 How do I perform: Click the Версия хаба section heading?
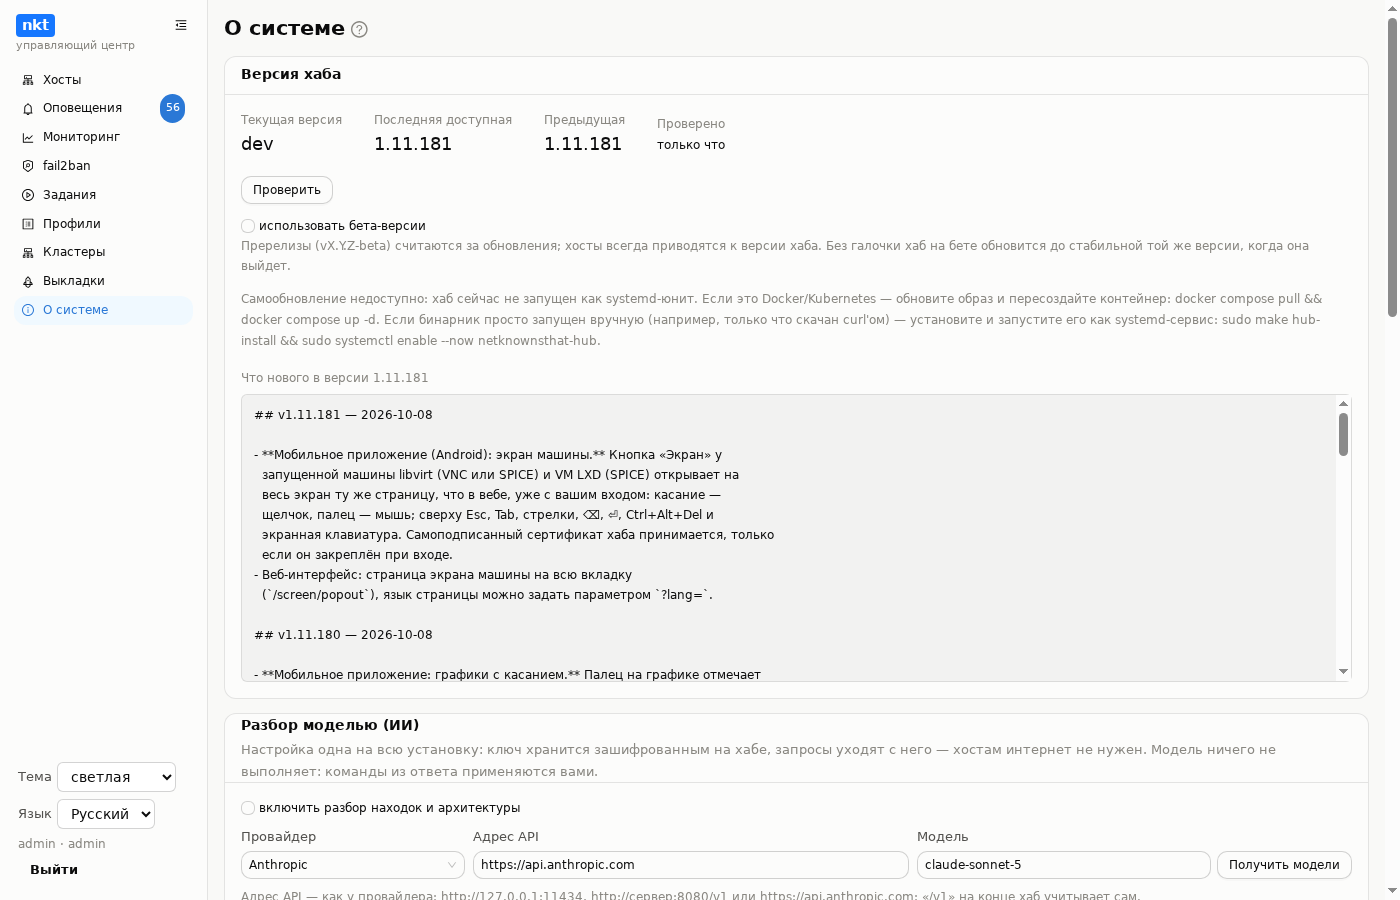(291, 74)
